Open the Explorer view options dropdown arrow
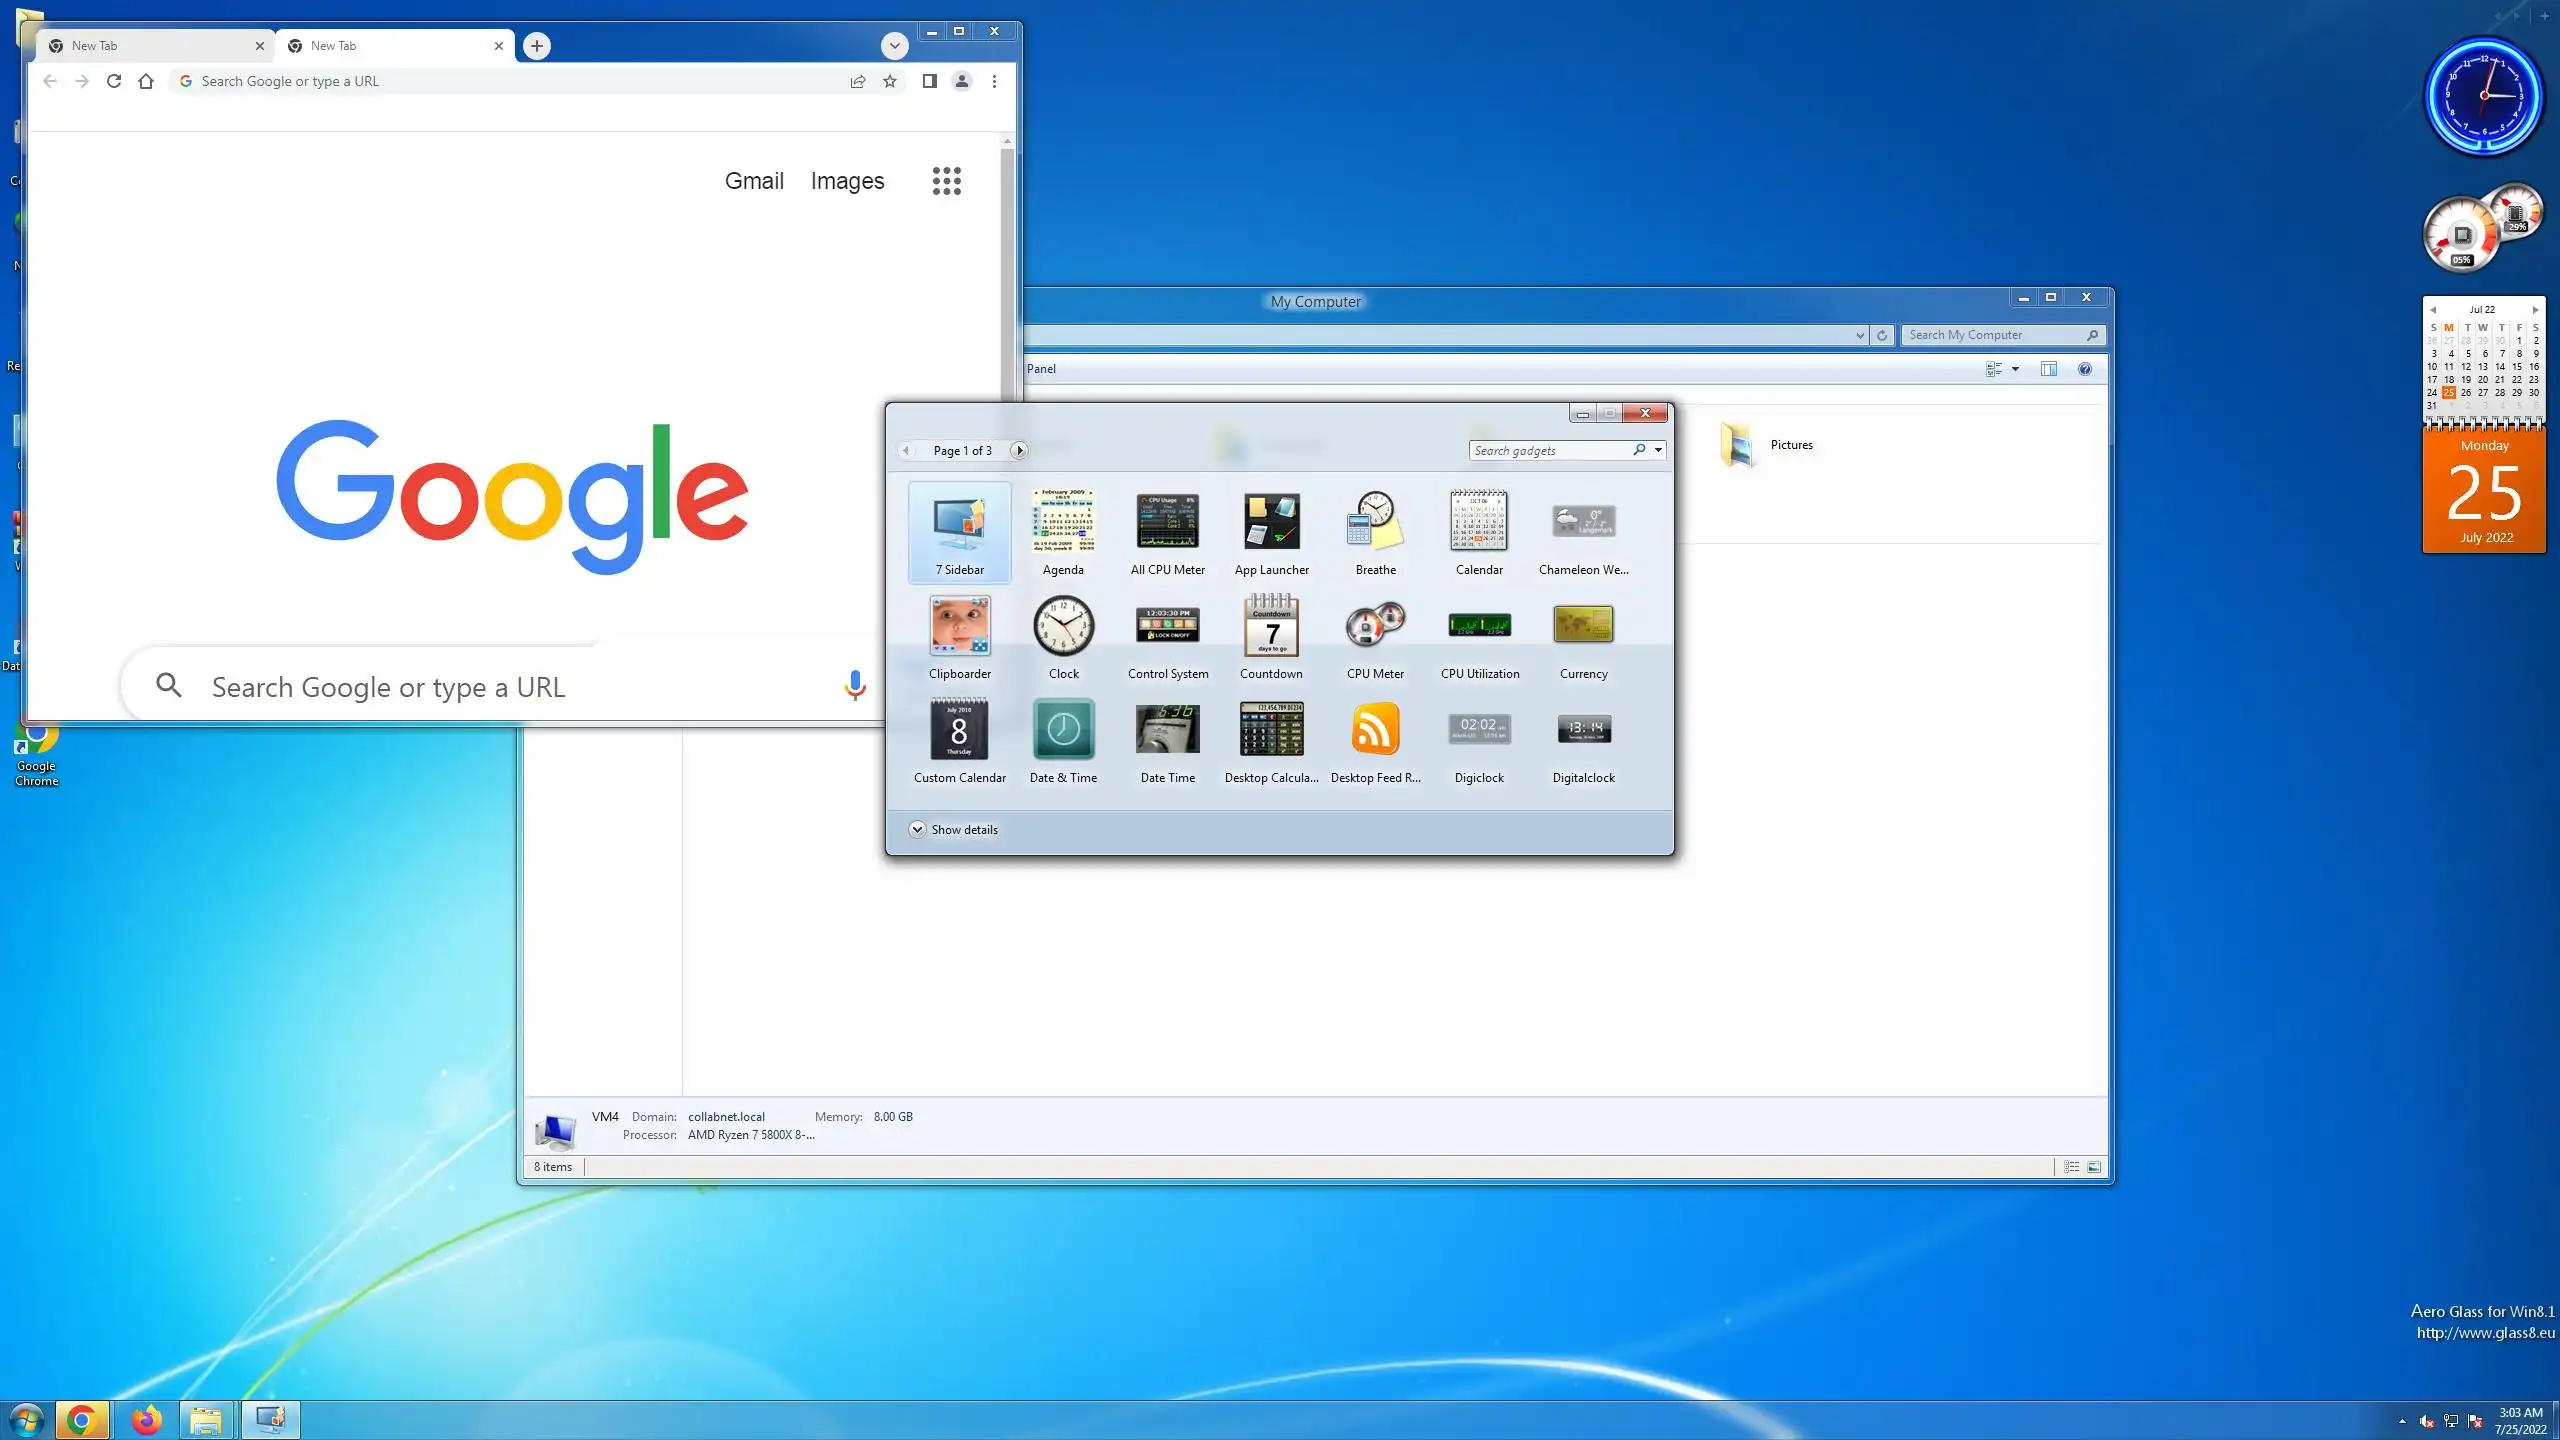Screen dimensions: 2560x1440 2015,369
